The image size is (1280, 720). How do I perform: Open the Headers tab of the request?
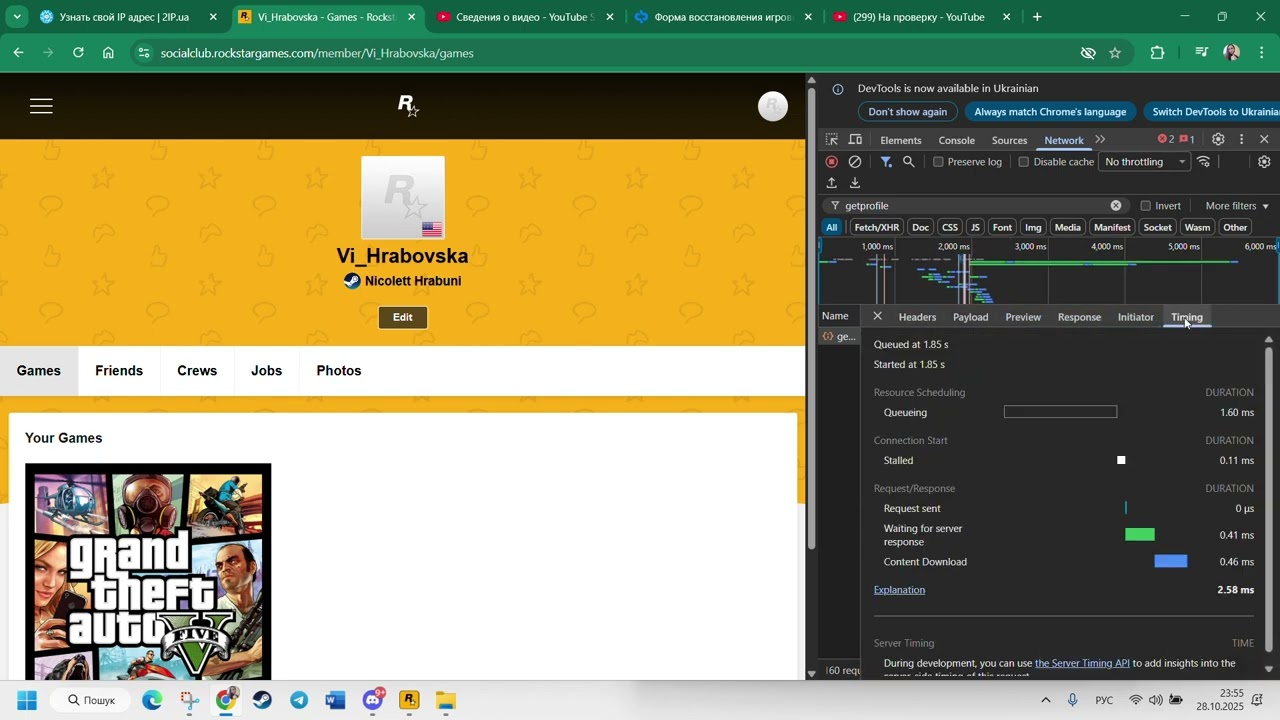click(917, 317)
